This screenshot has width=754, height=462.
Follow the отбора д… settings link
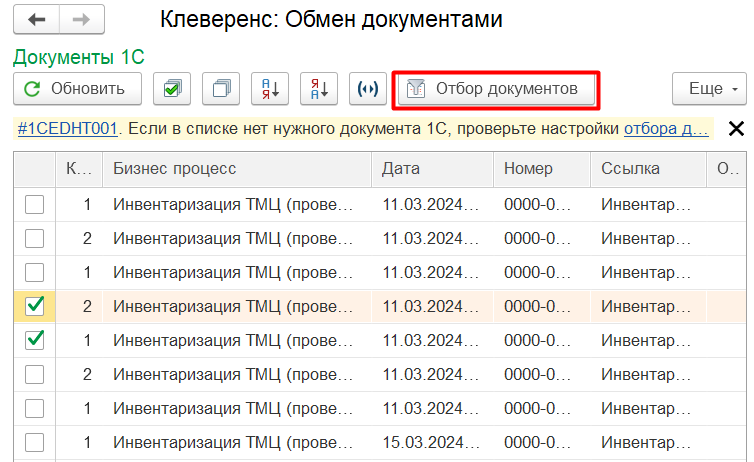pyautogui.click(x=666, y=129)
